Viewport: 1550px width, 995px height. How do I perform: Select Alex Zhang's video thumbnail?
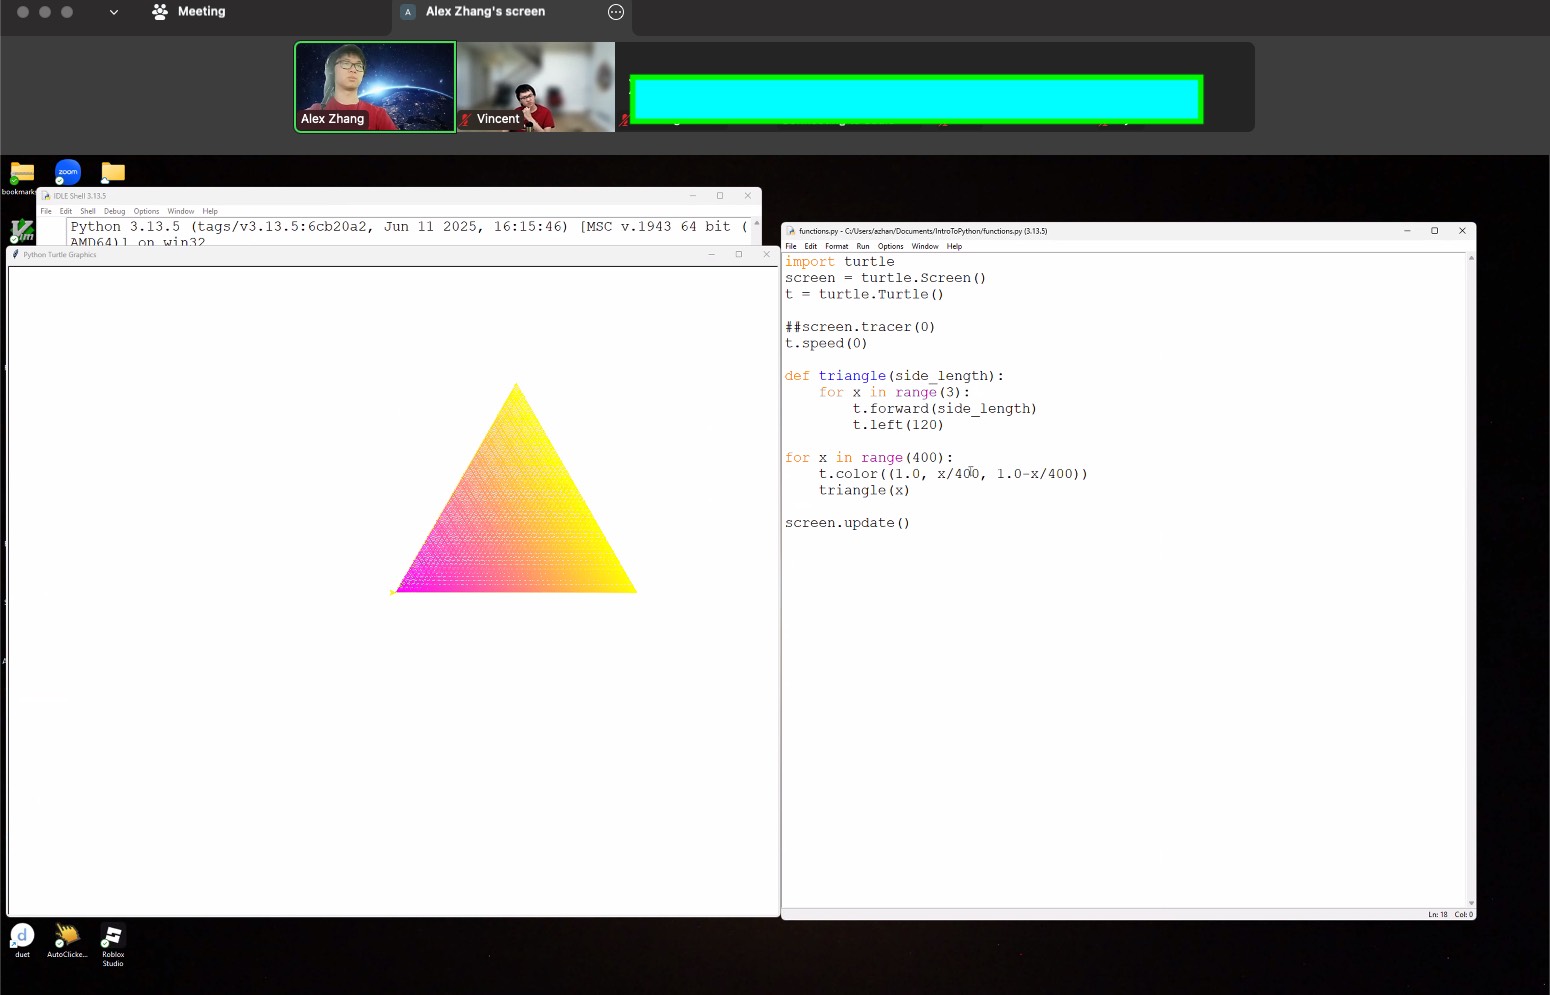tap(375, 87)
